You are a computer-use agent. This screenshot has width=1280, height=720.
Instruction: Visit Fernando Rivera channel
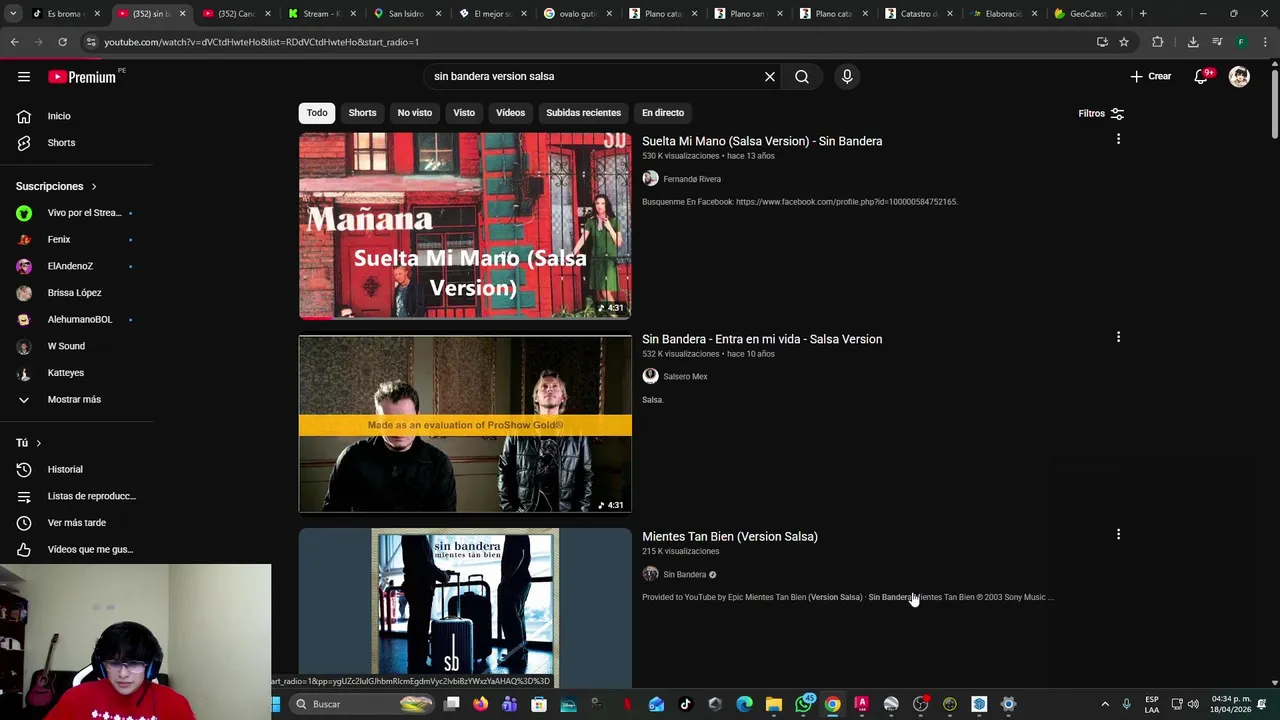[692, 179]
